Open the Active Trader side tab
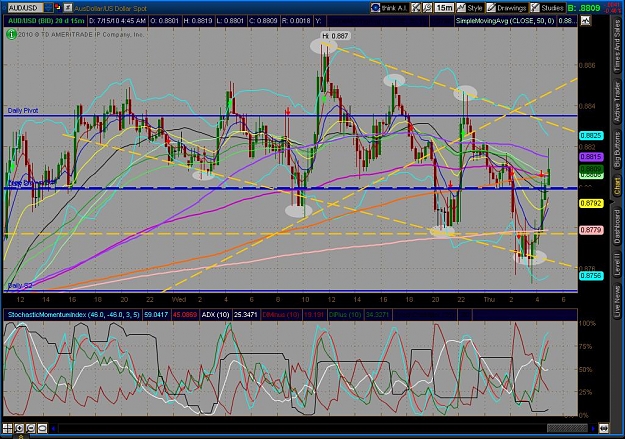Screen dimensions: 625x439 pyautogui.click(x=617, y=103)
